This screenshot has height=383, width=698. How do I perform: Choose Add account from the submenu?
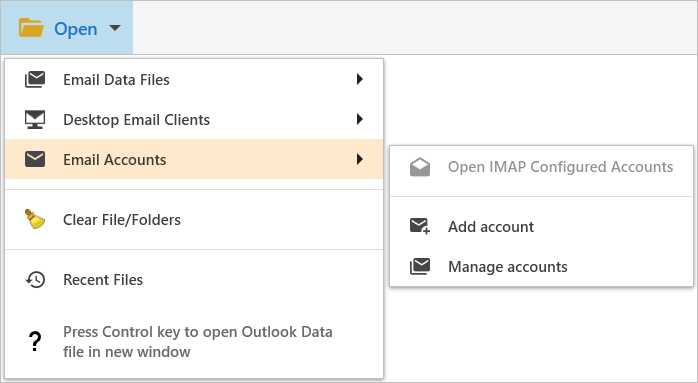[x=541, y=227]
